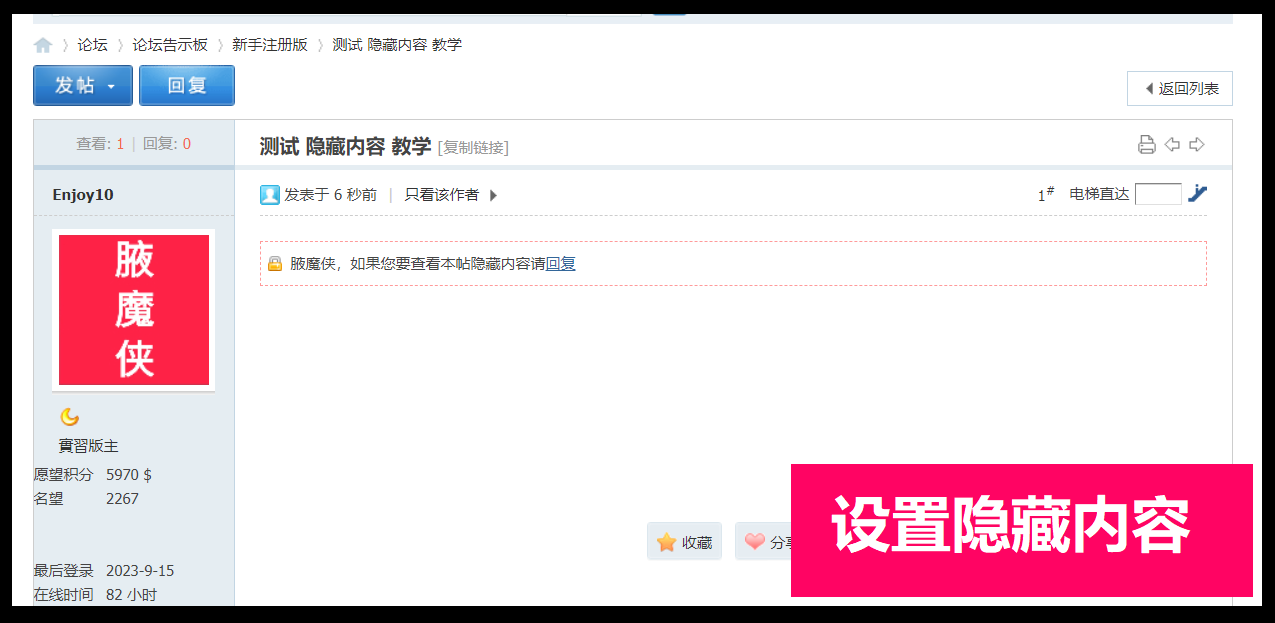Expand arrow next to 只看该作者

pos(493,195)
